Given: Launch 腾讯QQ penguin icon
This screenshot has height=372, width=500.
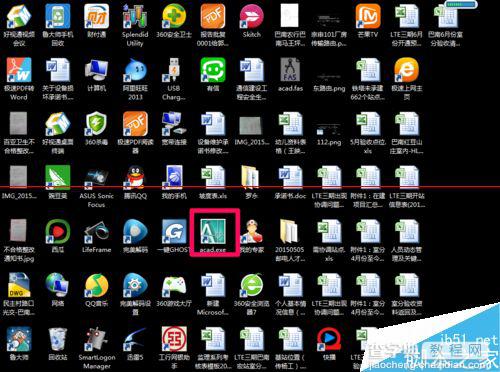Looking at the screenshot, I should [x=135, y=177].
